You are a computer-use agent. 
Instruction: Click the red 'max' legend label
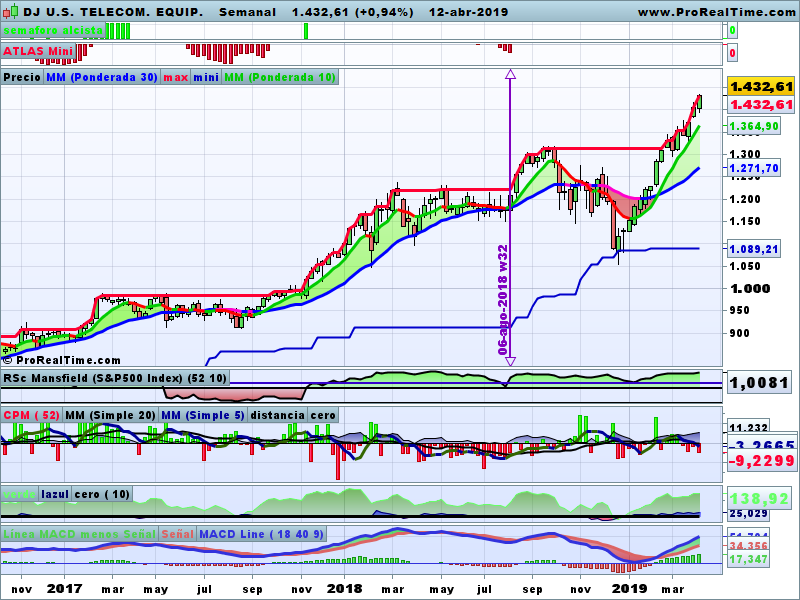pyautogui.click(x=175, y=78)
